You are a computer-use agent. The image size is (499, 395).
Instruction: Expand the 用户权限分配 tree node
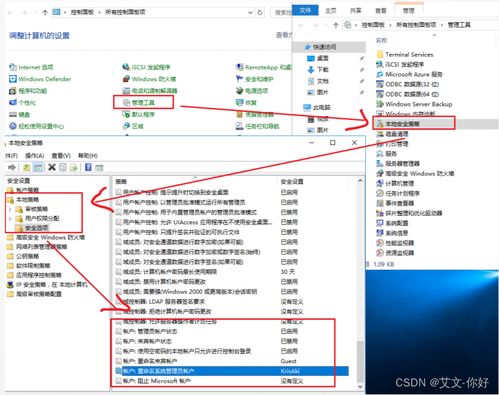(10, 218)
